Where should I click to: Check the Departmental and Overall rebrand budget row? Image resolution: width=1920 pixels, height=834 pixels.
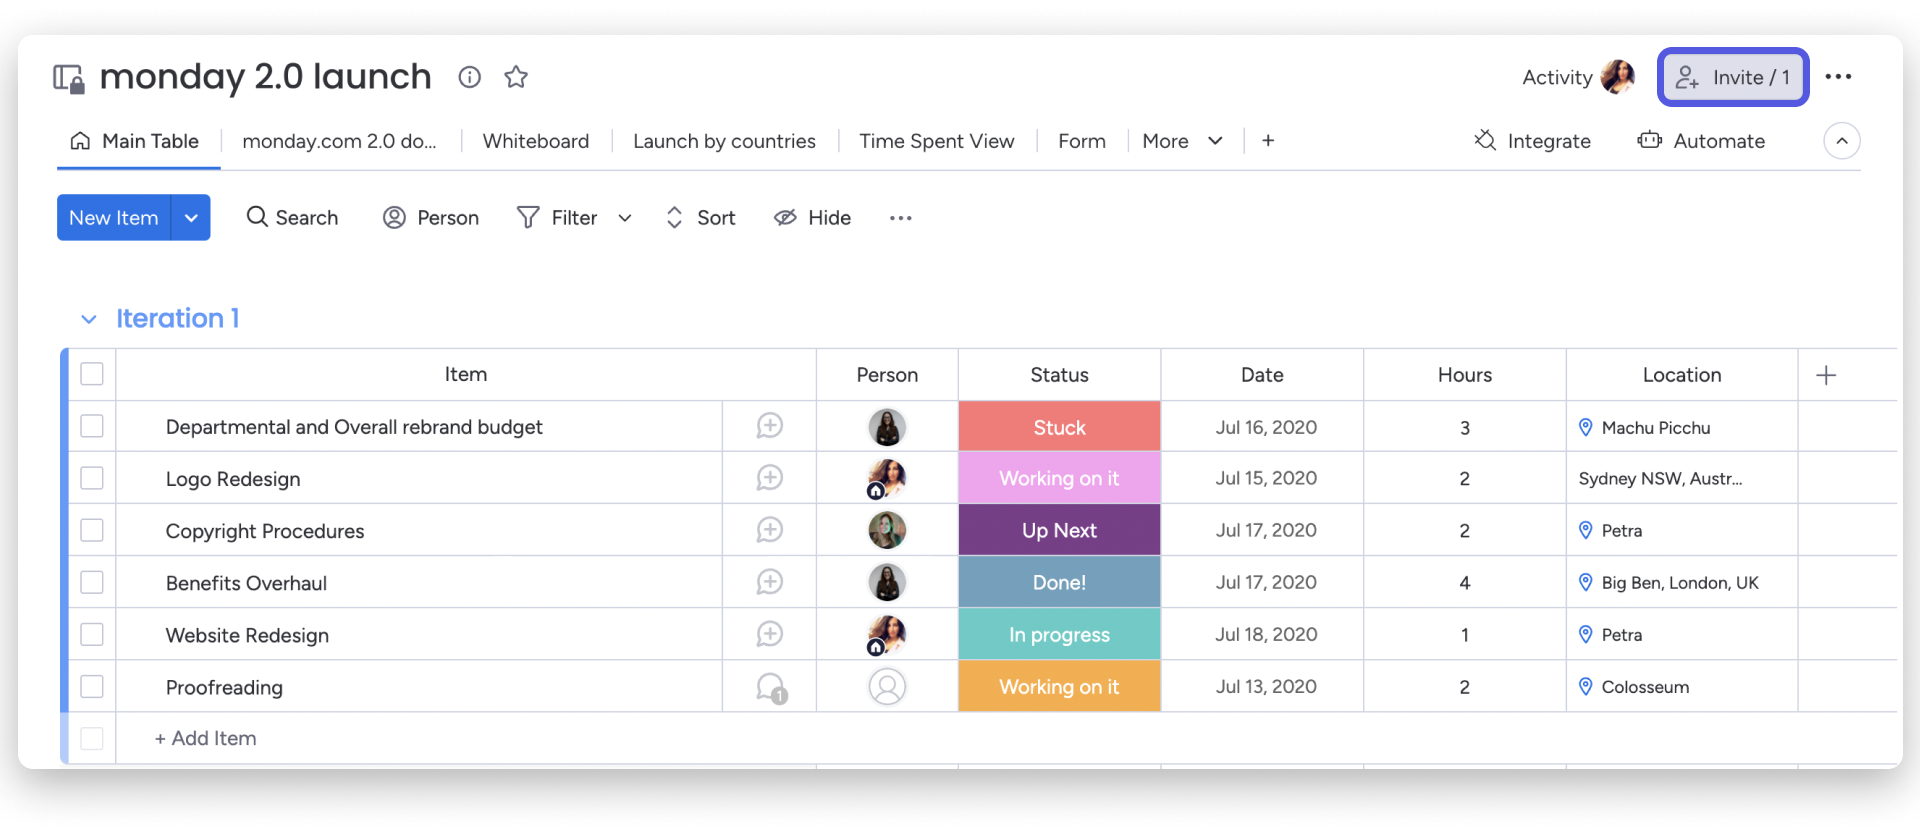point(92,426)
